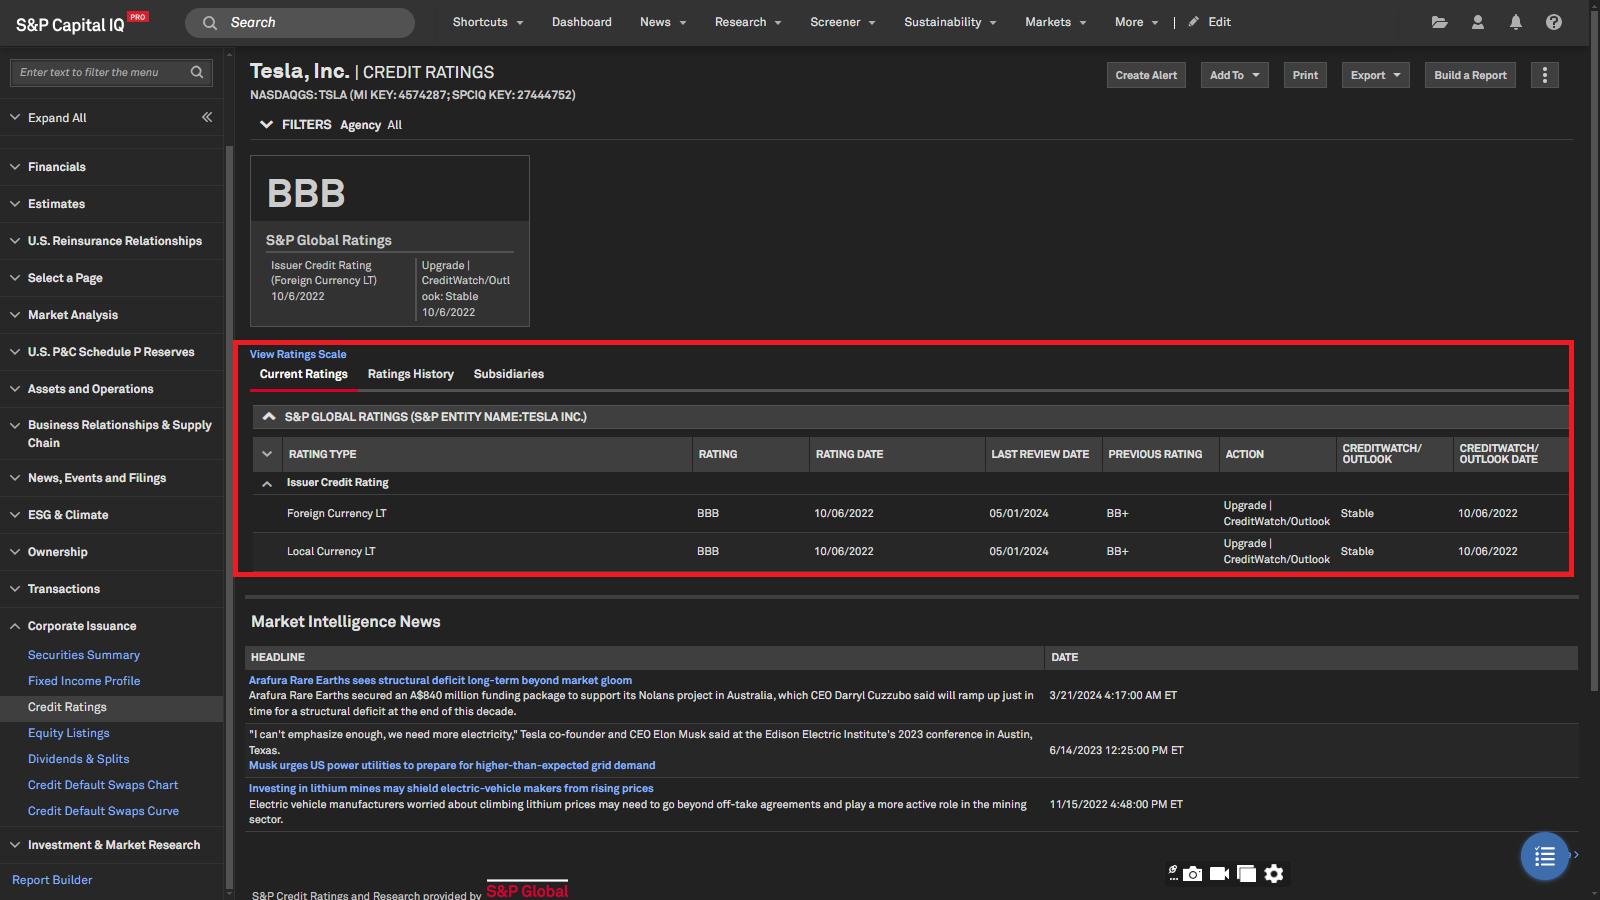
Task: Click the notifications bell icon
Action: pos(1515,22)
